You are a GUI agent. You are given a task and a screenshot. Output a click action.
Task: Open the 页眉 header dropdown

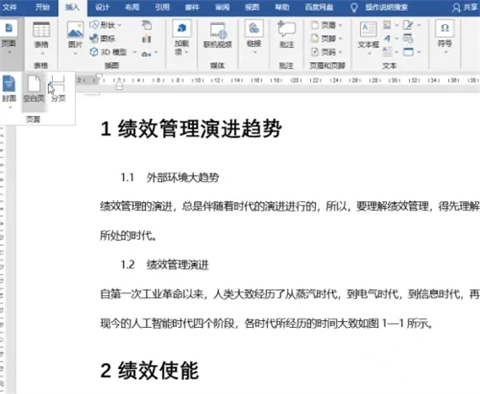click(x=327, y=25)
